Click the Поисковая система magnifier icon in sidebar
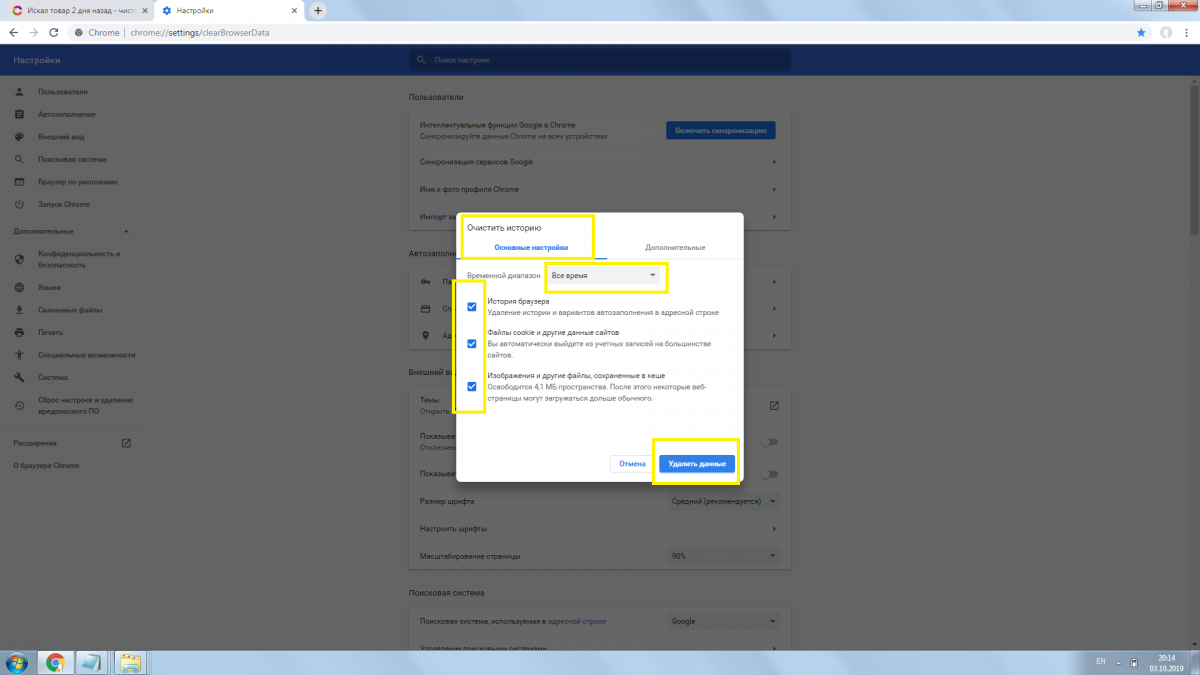Screen dimensions: 1200x675 (19, 159)
